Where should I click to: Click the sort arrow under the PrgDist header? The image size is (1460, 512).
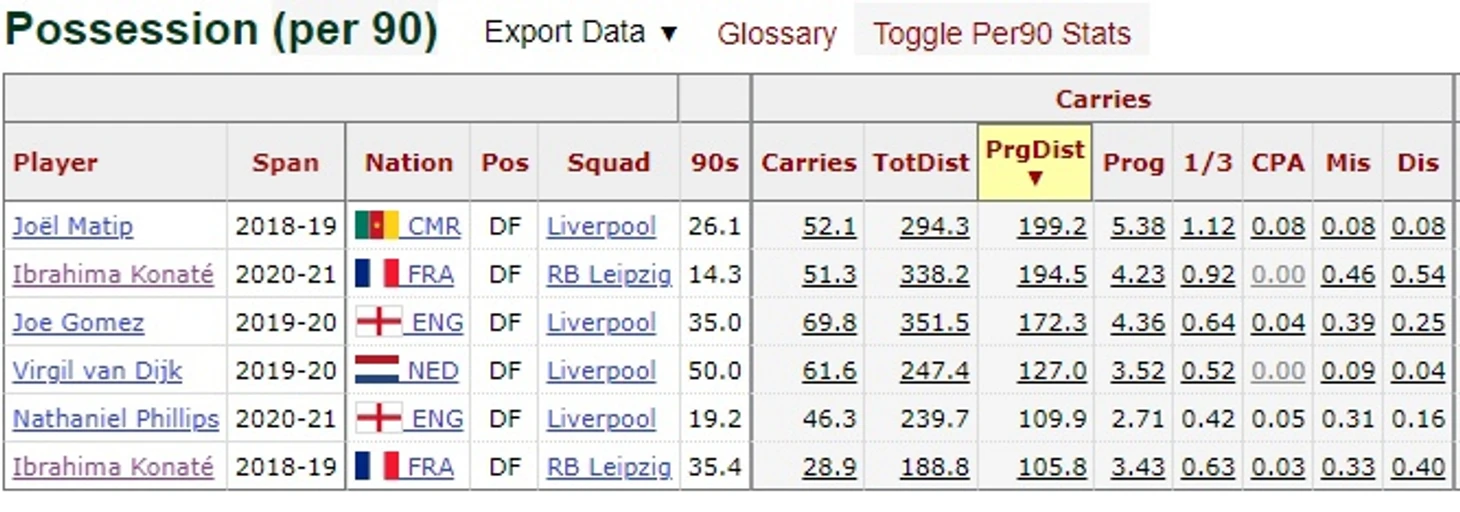[x=1035, y=178]
